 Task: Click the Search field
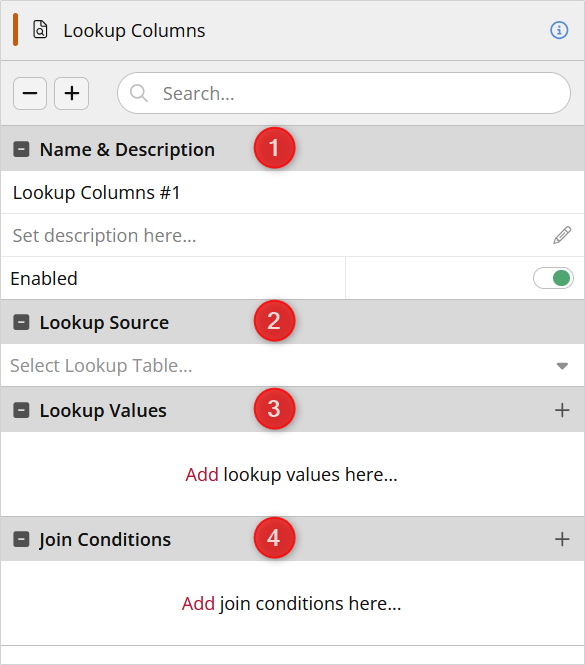tap(344, 93)
